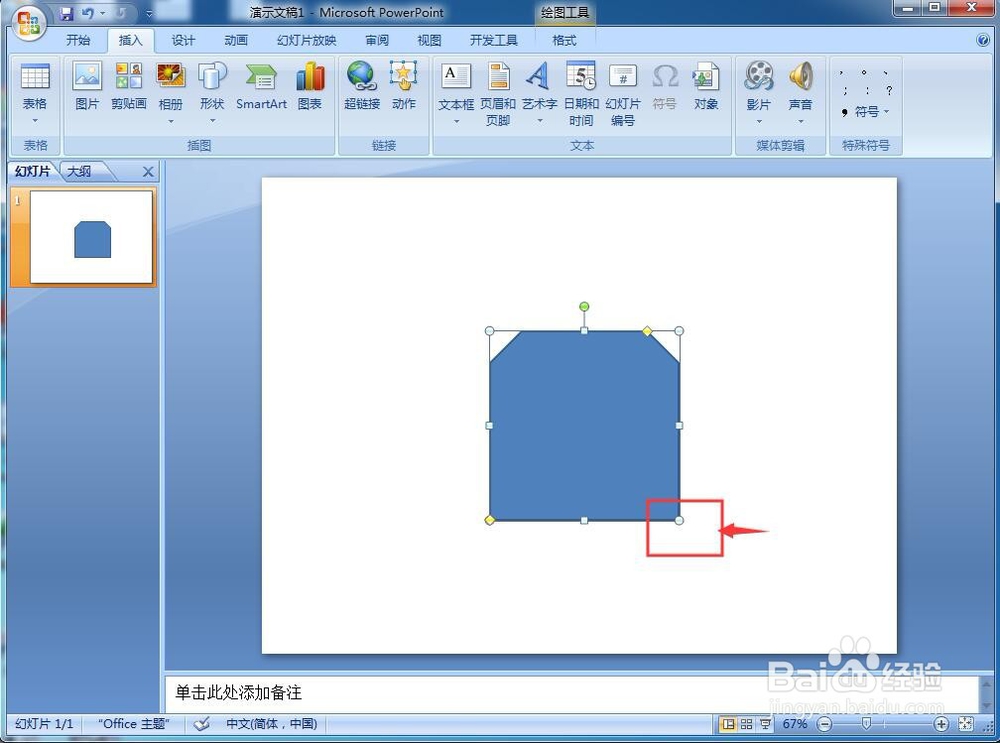
Task: Click the bottom-left yellow adjustment diamond
Action: [x=490, y=520]
